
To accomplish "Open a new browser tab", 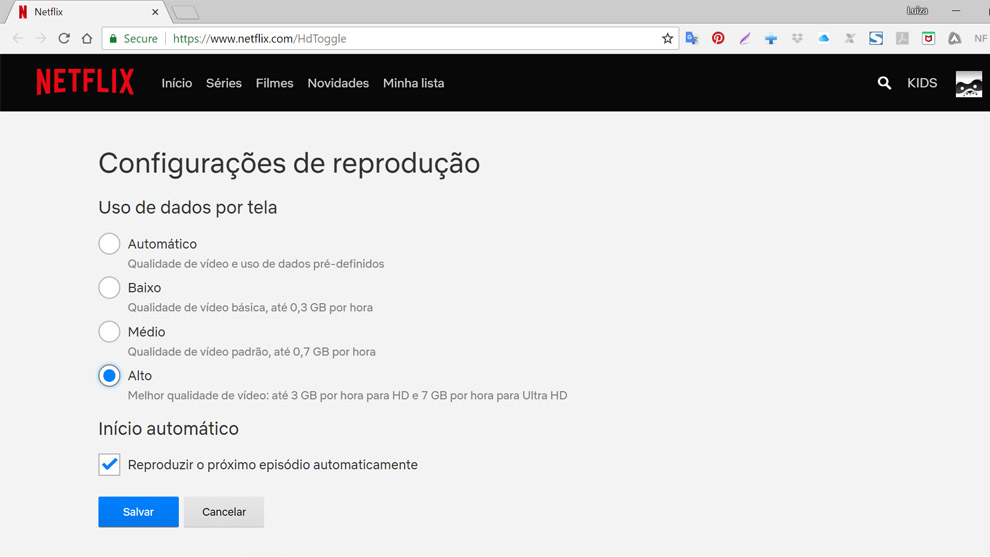I will [x=186, y=12].
